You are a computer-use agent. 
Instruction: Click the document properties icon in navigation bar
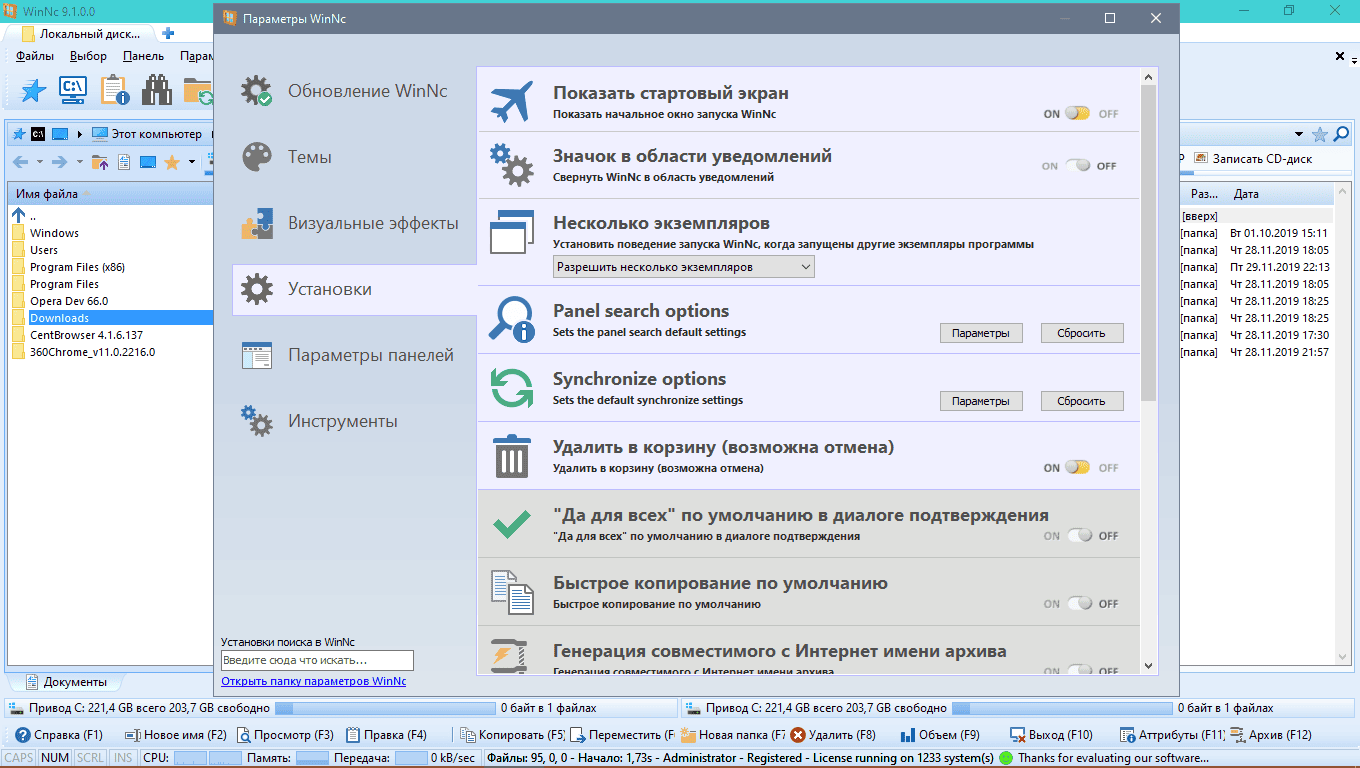(x=124, y=162)
